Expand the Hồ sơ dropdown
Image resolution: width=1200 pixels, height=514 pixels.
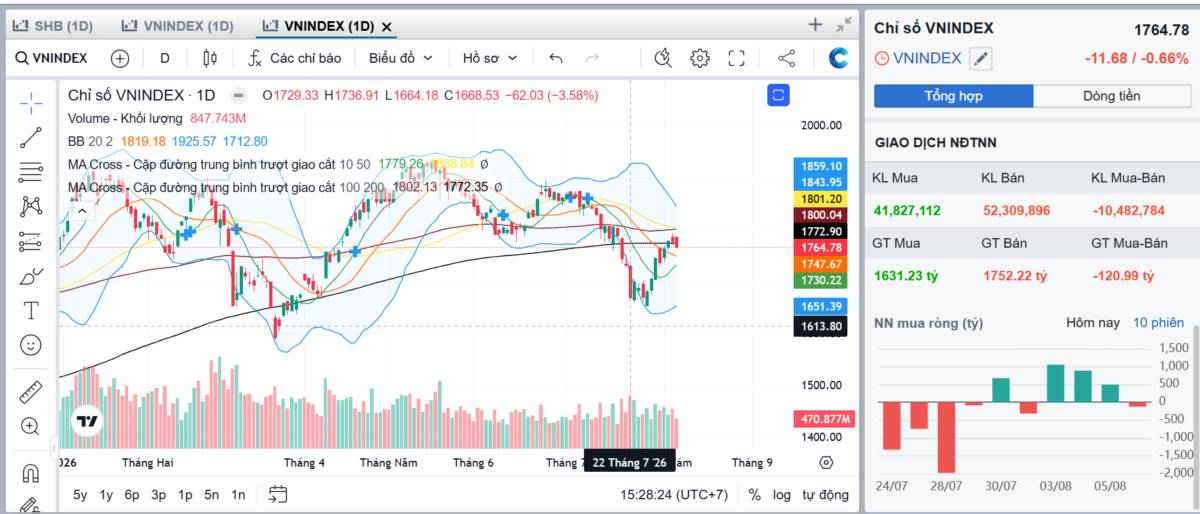click(490, 58)
